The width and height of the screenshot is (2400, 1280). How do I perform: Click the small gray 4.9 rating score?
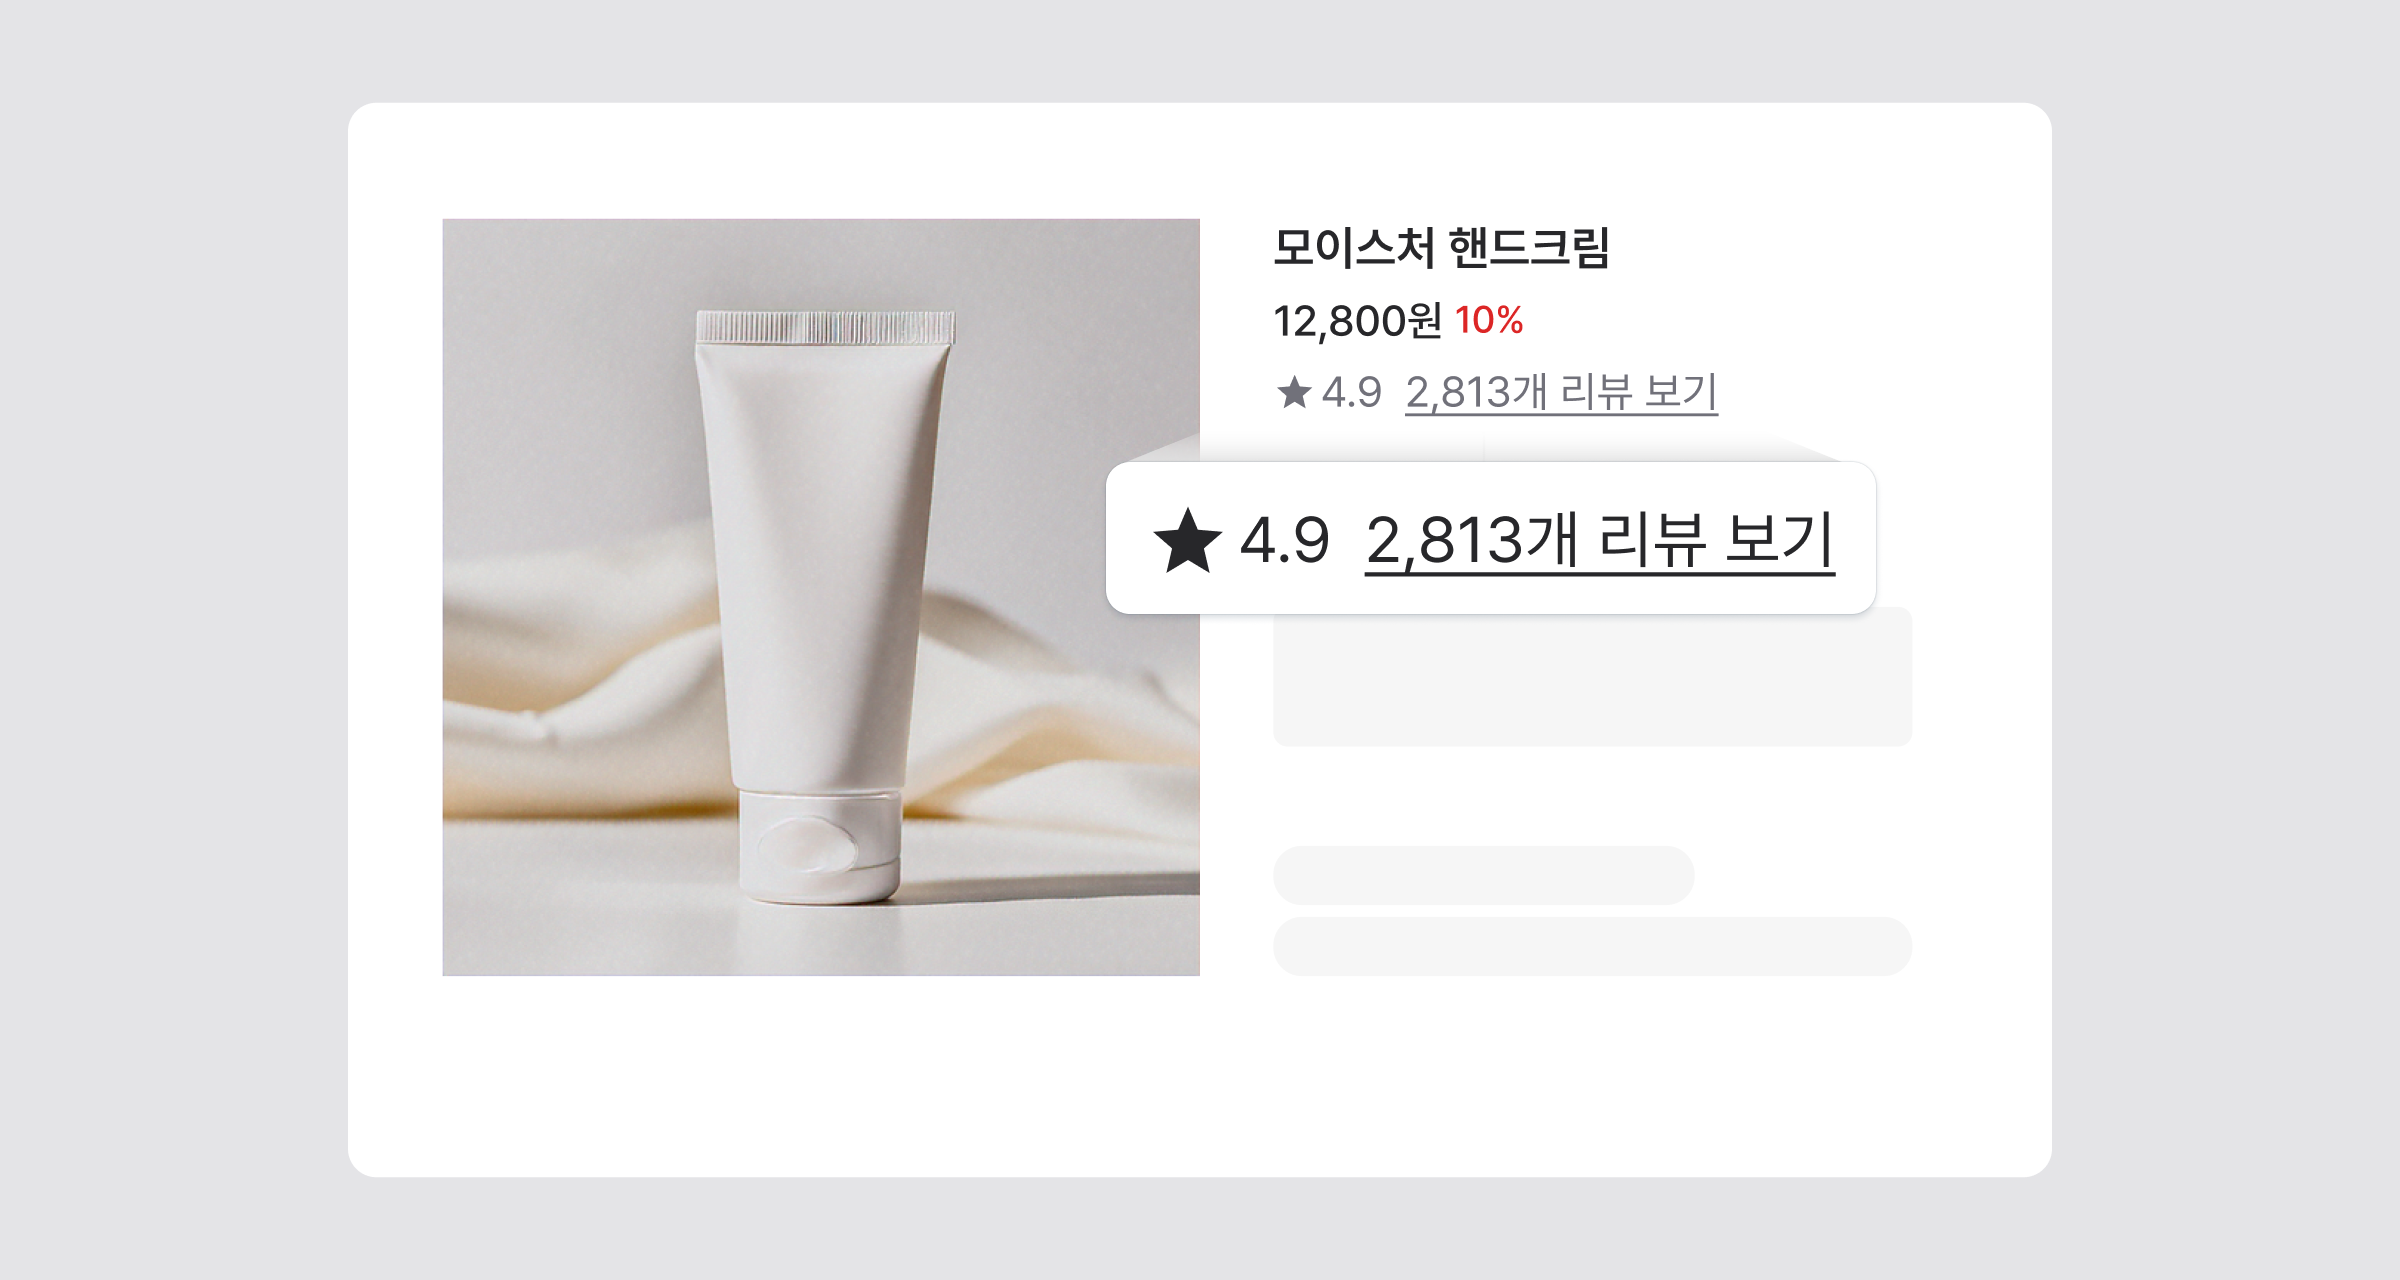(1351, 392)
